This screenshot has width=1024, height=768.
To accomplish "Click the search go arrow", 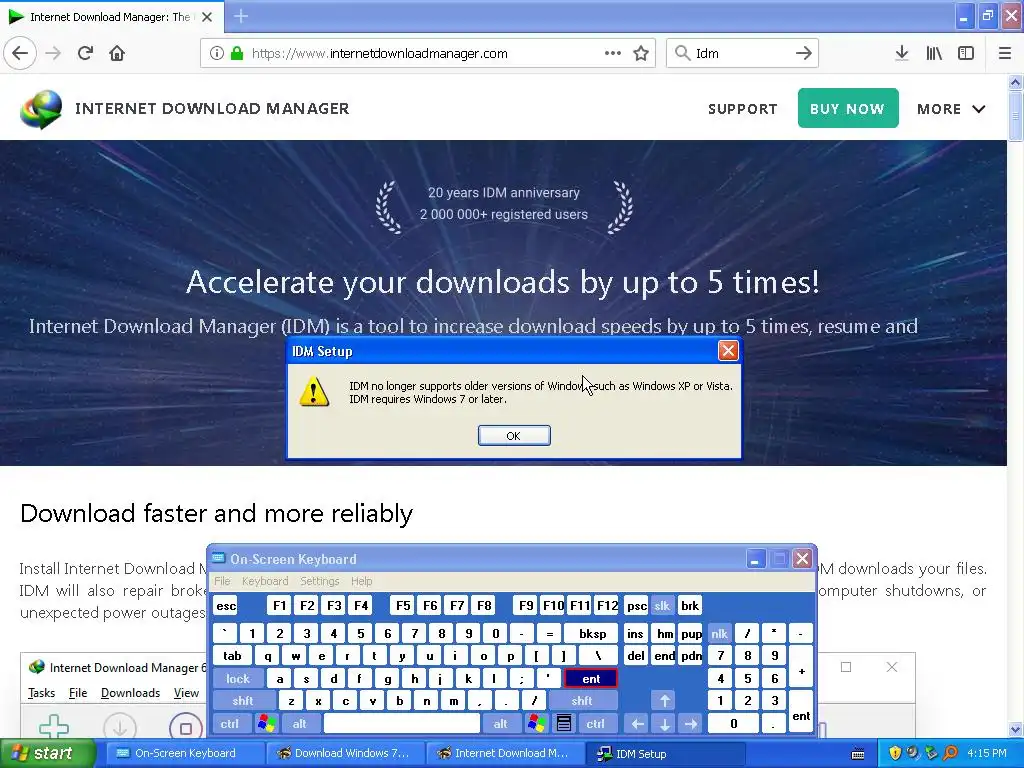I will [x=803, y=53].
